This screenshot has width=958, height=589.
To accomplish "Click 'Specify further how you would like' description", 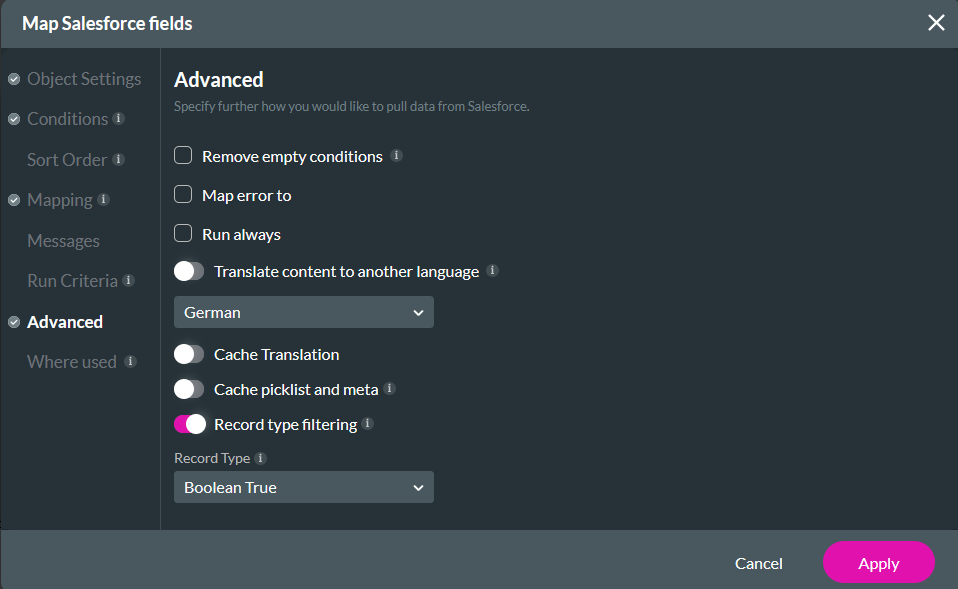I will (352, 106).
